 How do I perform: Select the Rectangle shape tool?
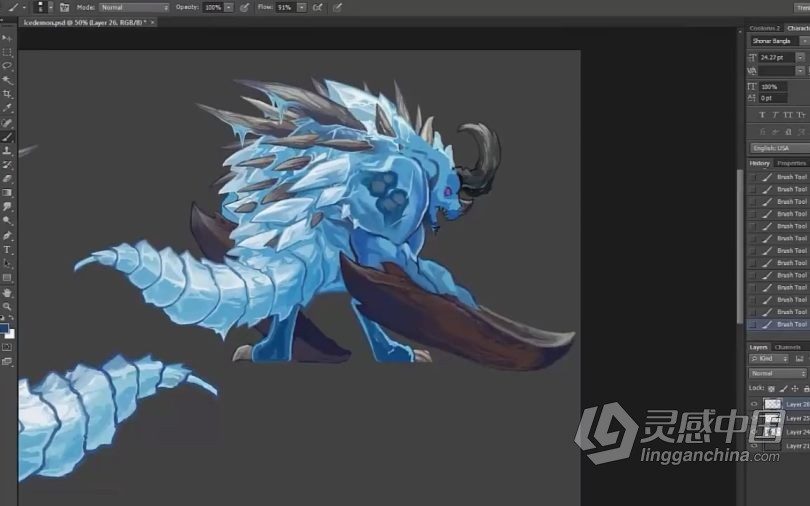pyautogui.click(x=7, y=278)
